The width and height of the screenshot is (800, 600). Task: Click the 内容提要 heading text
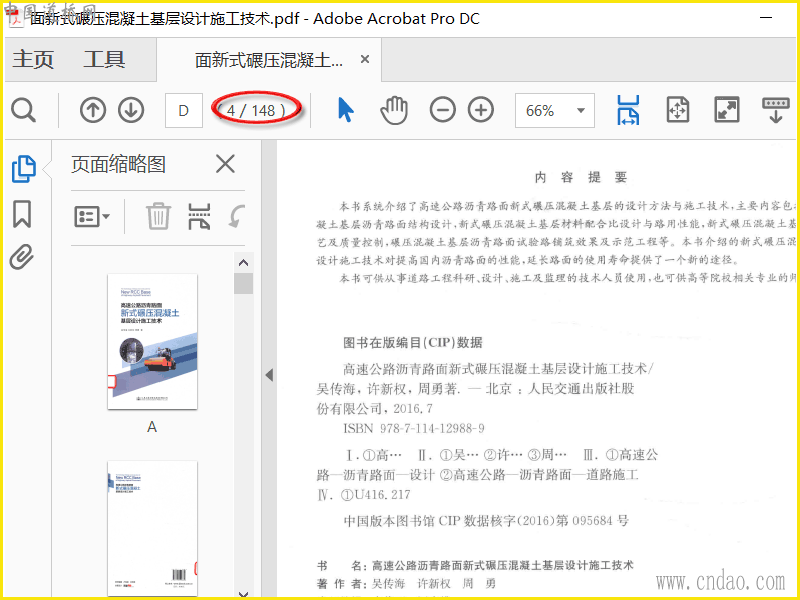click(581, 177)
